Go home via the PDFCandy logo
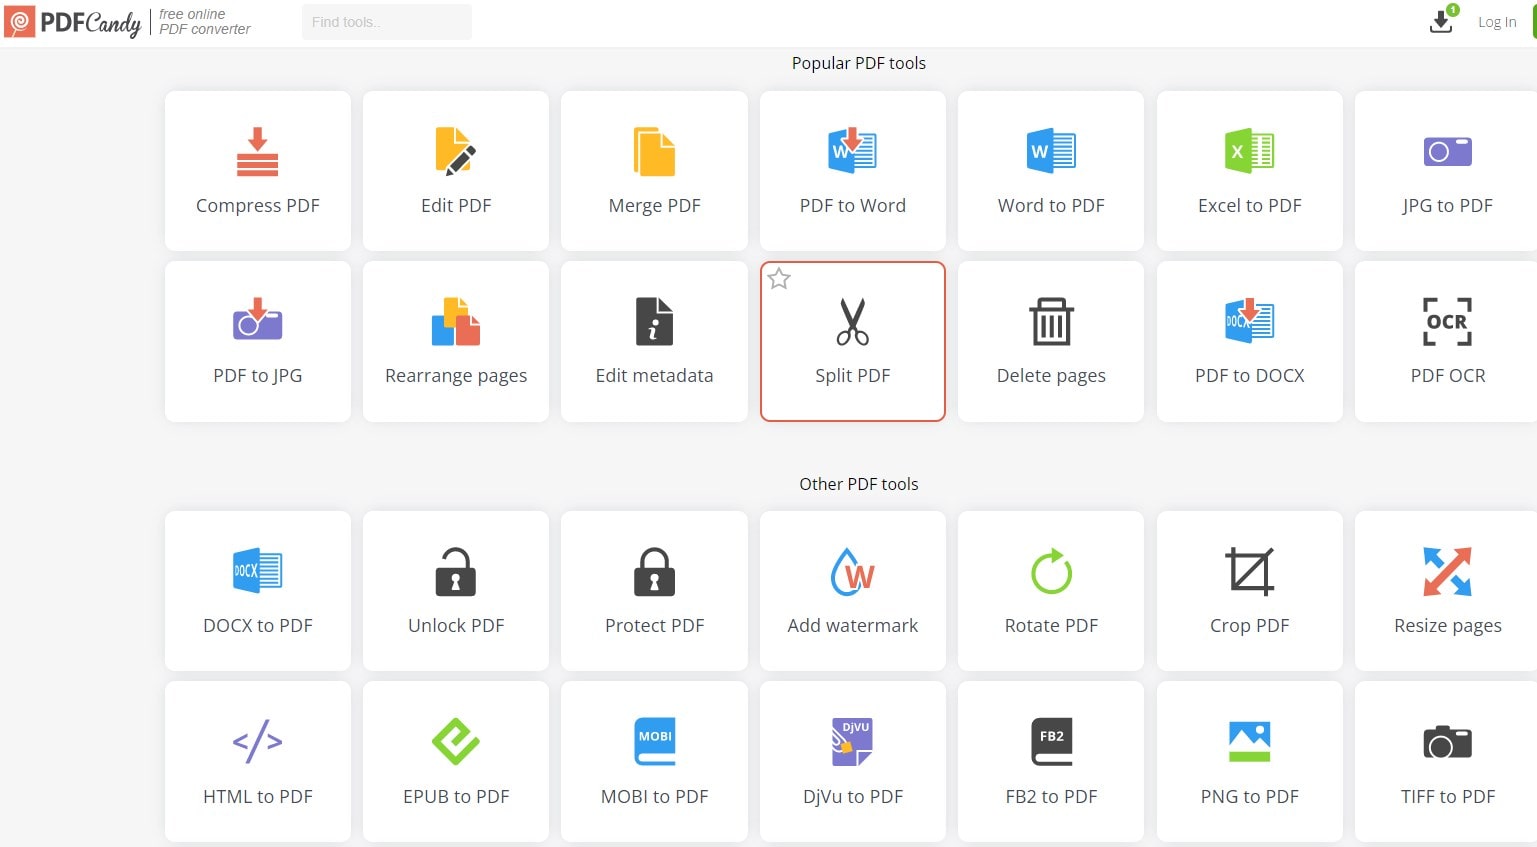1537x847 pixels. (74, 22)
